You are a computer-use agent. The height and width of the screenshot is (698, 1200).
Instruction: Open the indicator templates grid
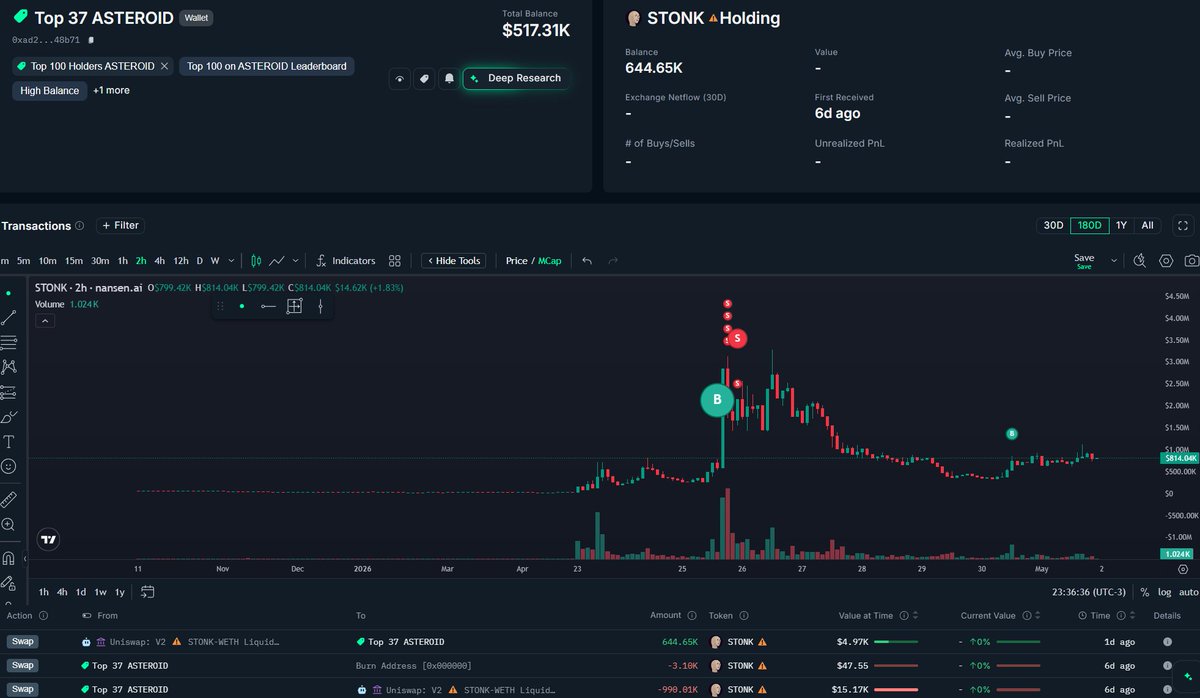(395, 261)
